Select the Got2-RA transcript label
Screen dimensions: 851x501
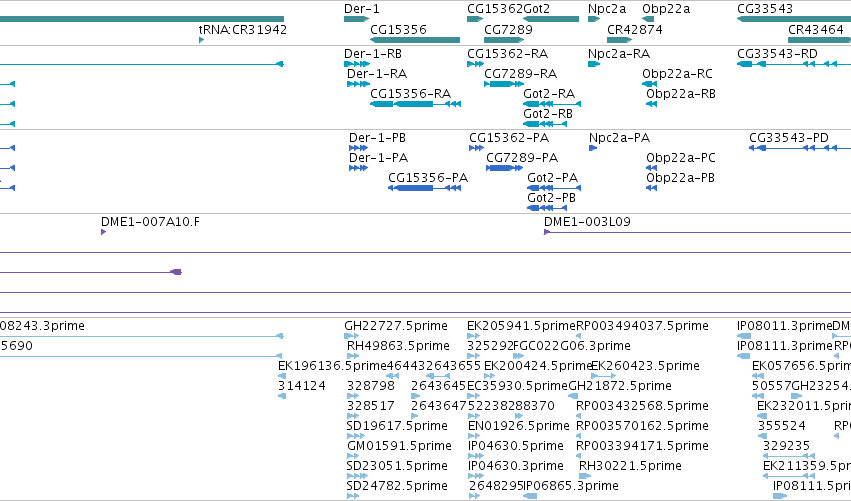click(549, 94)
